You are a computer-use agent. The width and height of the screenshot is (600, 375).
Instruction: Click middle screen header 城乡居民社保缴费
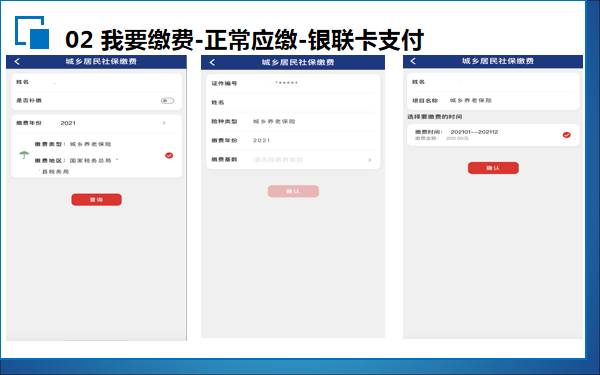coord(298,62)
